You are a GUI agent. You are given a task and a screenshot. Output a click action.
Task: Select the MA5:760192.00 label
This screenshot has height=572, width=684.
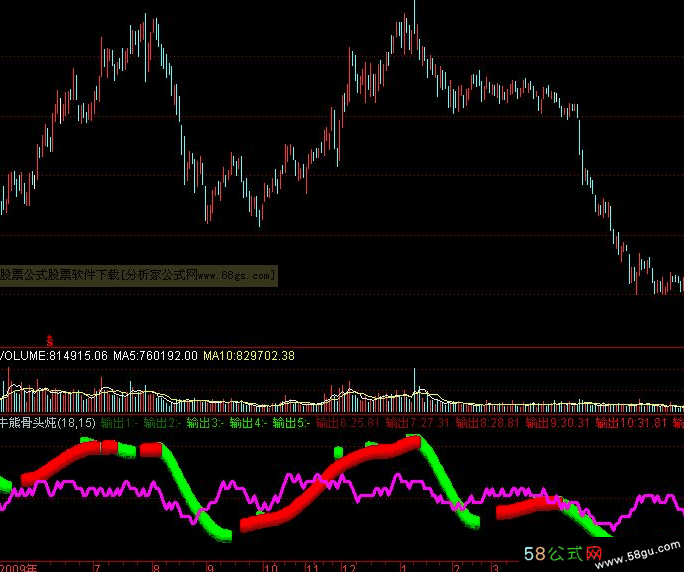point(140,355)
